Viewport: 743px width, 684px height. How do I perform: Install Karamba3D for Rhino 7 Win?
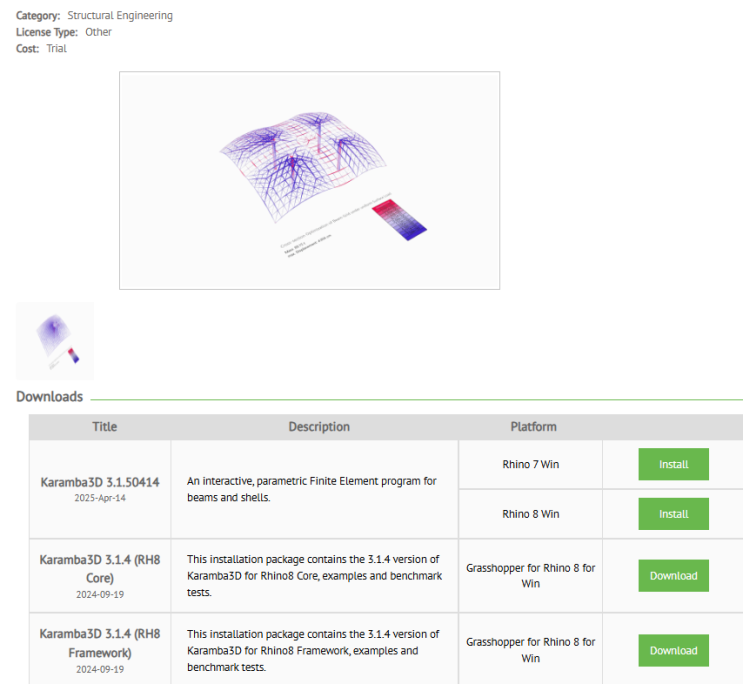click(673, 464)
